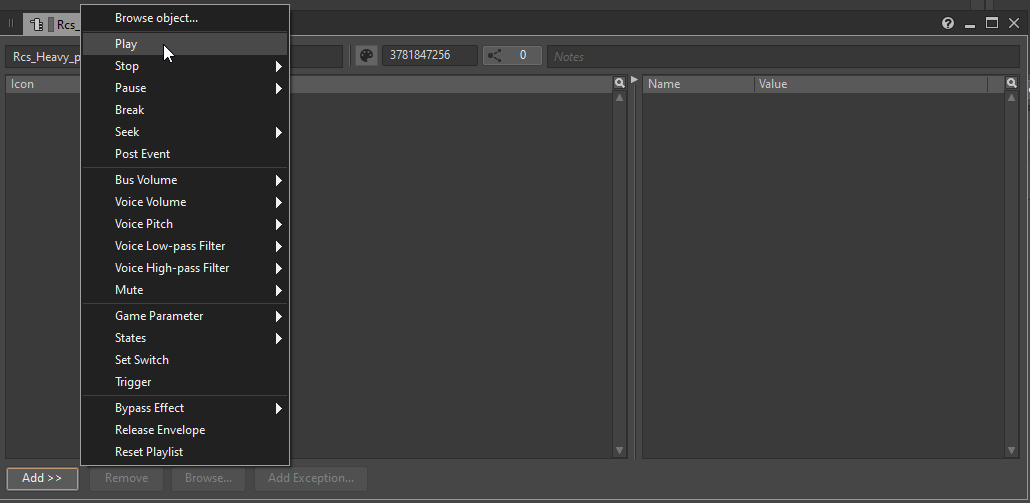The image size is (1030, 503).
Task: Click the color palette icon
Action: (366, 56)
